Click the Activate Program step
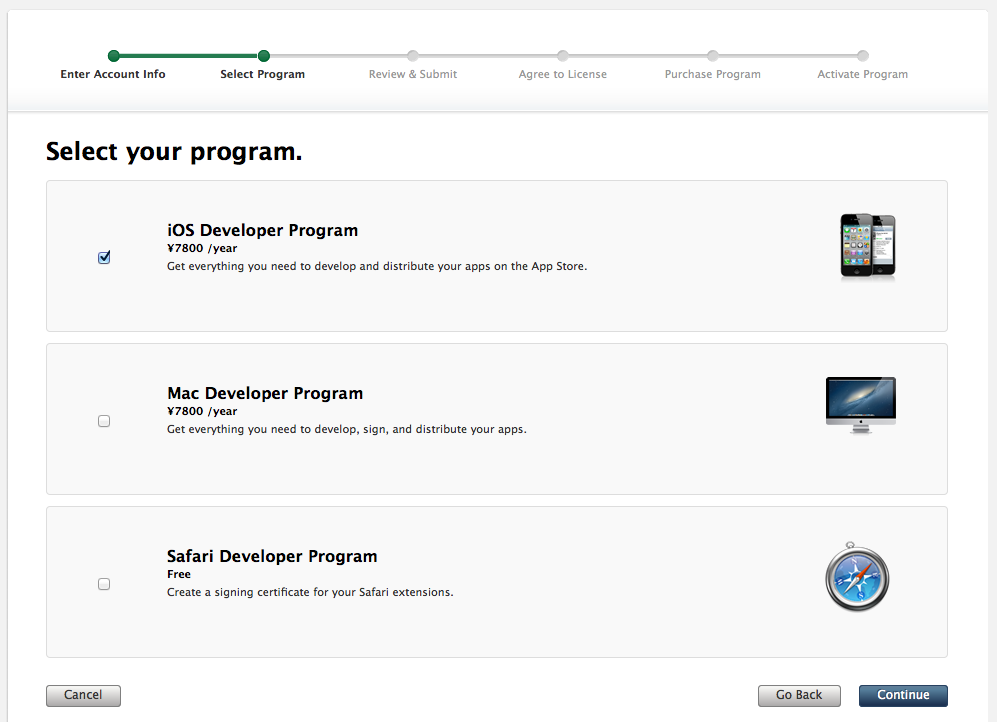The width and height of the screenshot is (997, 722). pyautogui.click(x=862, y=74)
